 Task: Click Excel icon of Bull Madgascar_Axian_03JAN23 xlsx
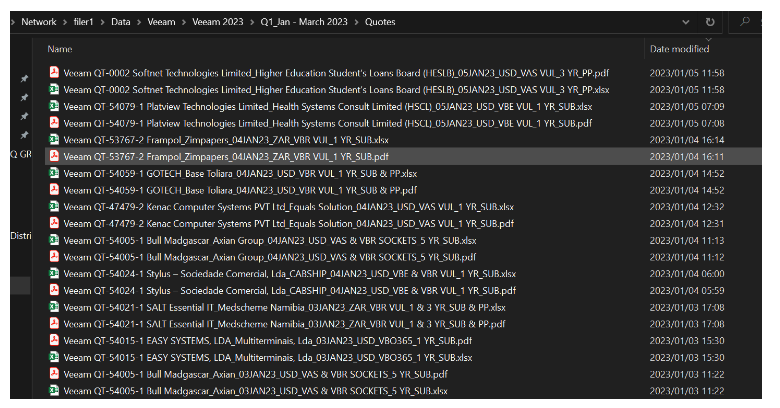54,391
